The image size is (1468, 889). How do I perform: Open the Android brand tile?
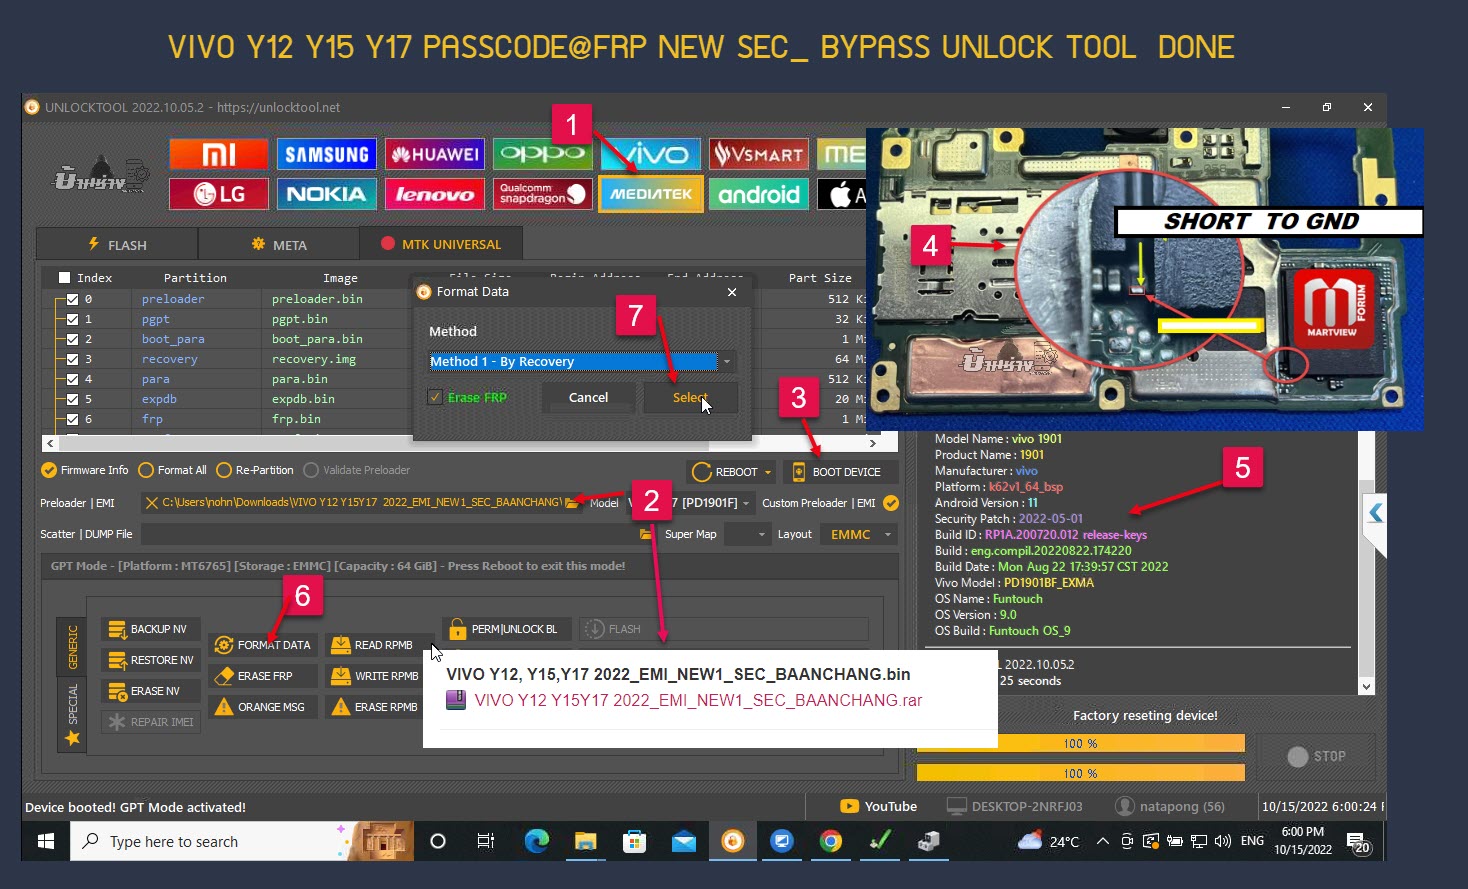pyautogui.click(x=759, y=194)
